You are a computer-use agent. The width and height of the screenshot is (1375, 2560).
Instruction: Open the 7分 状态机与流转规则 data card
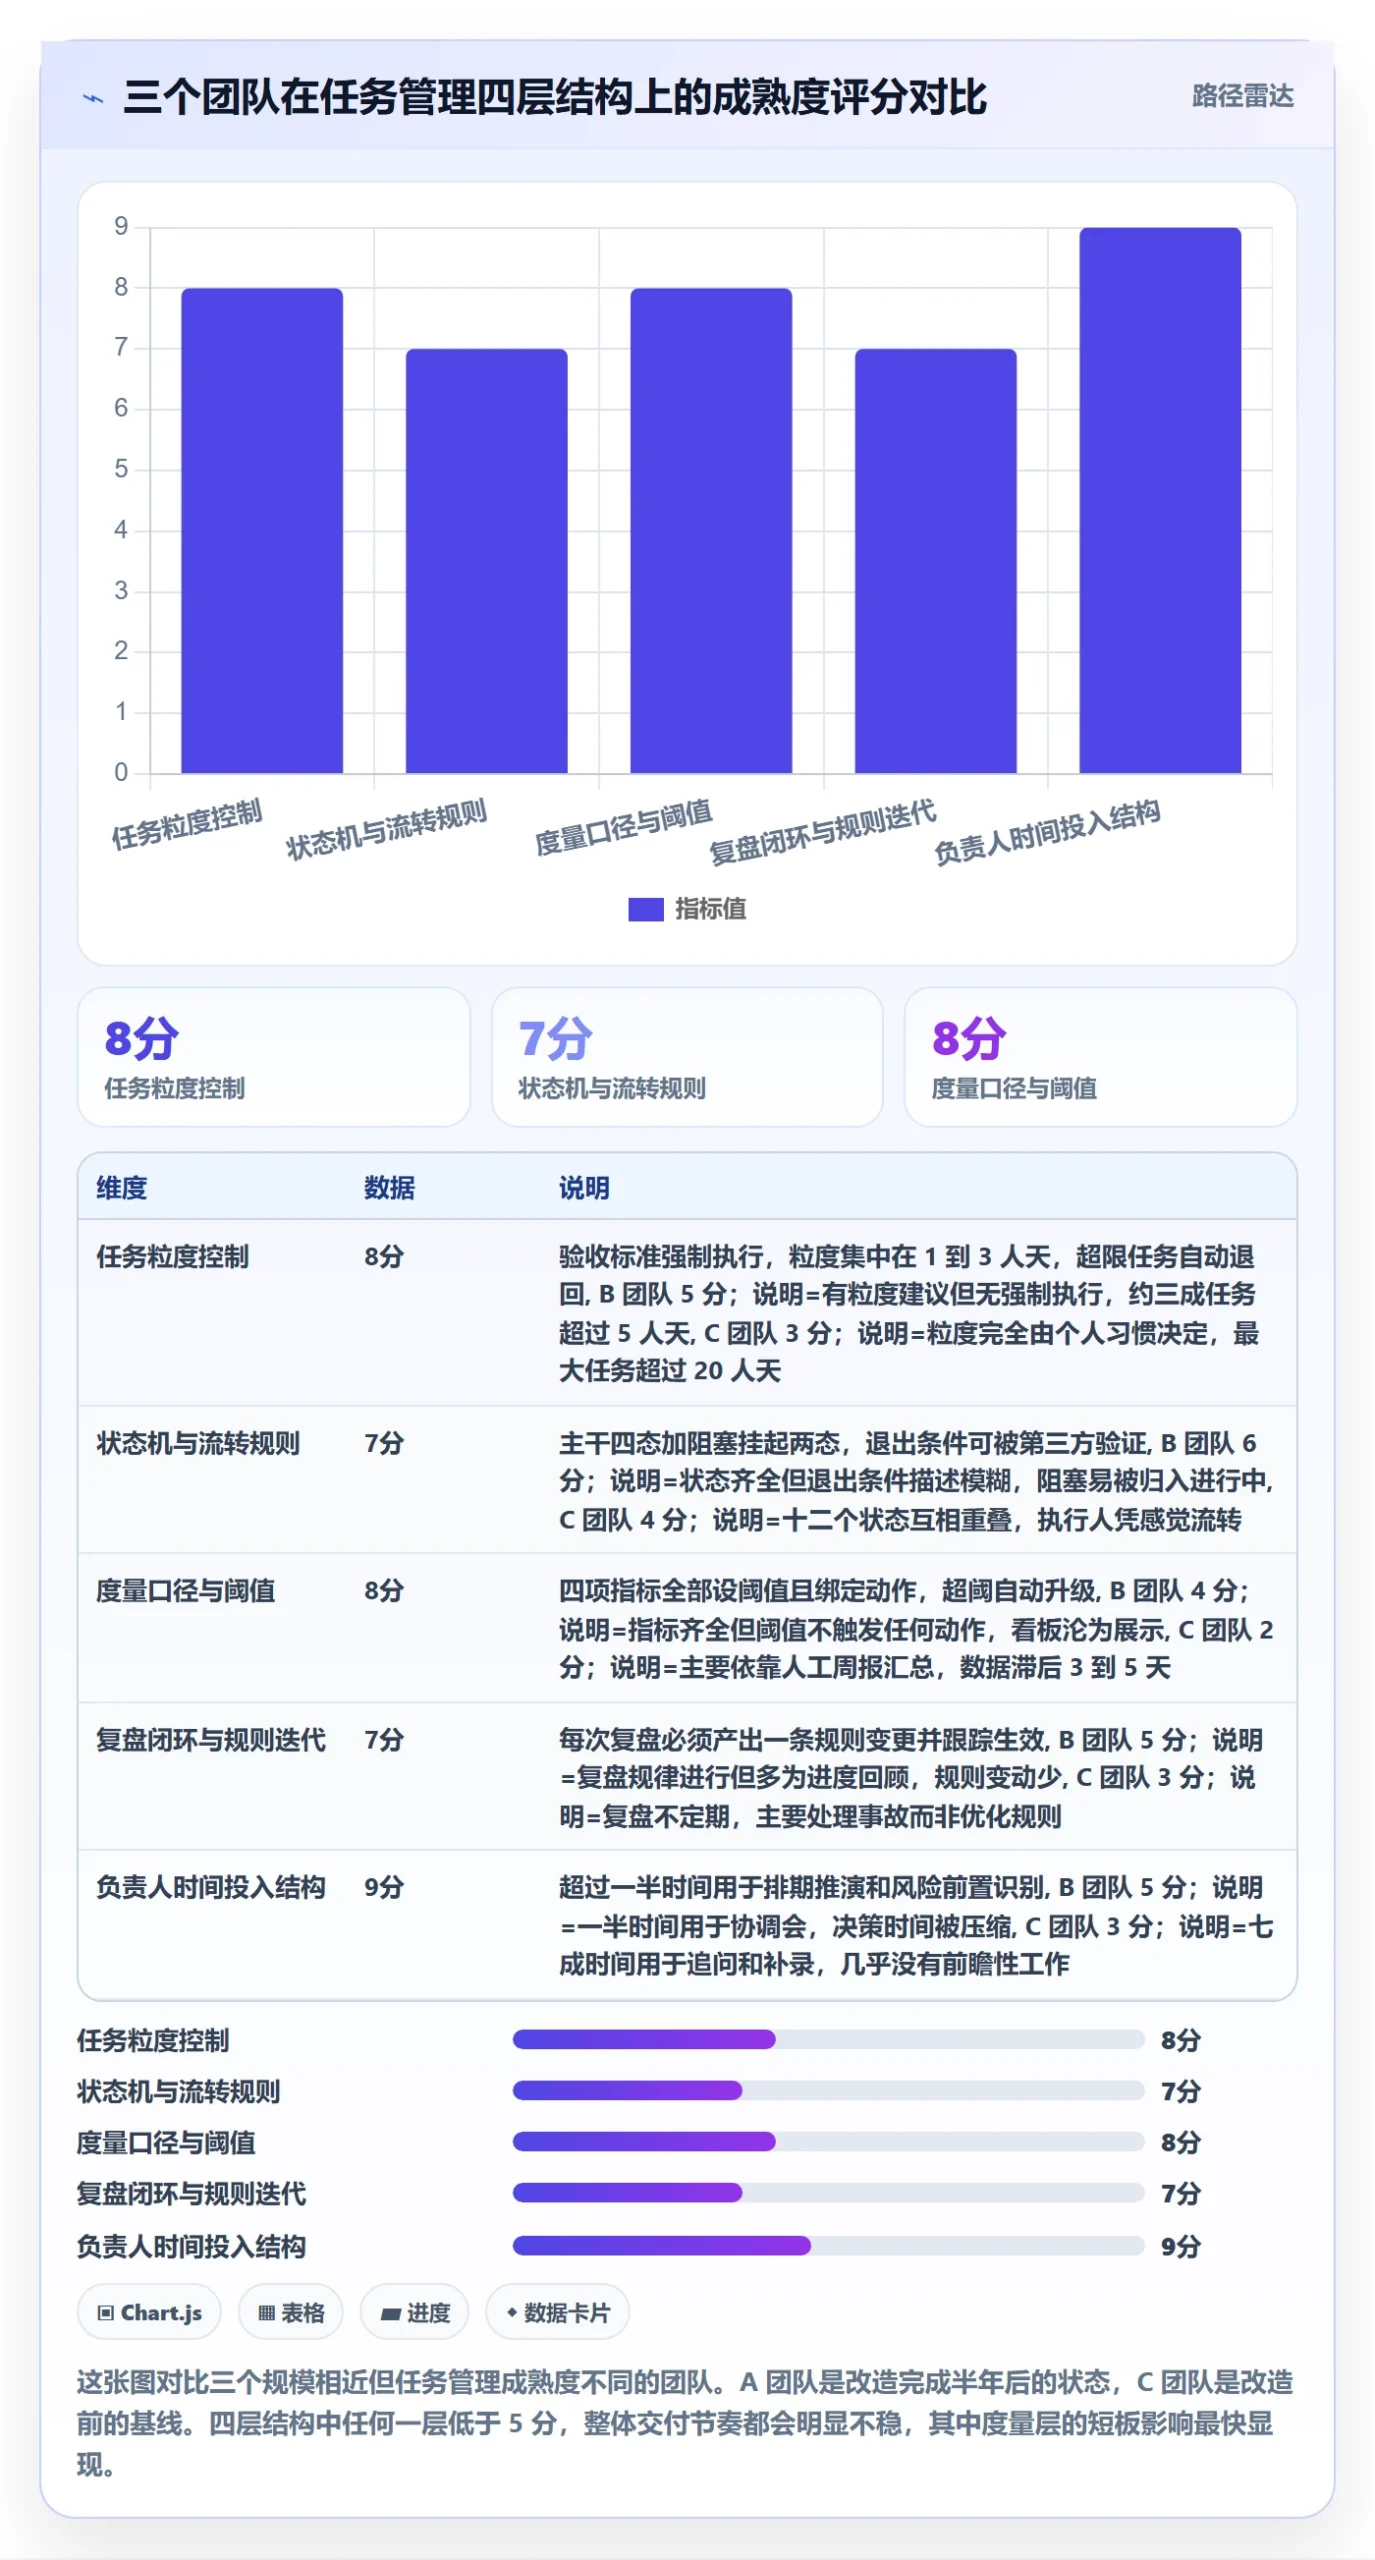[687, 1056]
